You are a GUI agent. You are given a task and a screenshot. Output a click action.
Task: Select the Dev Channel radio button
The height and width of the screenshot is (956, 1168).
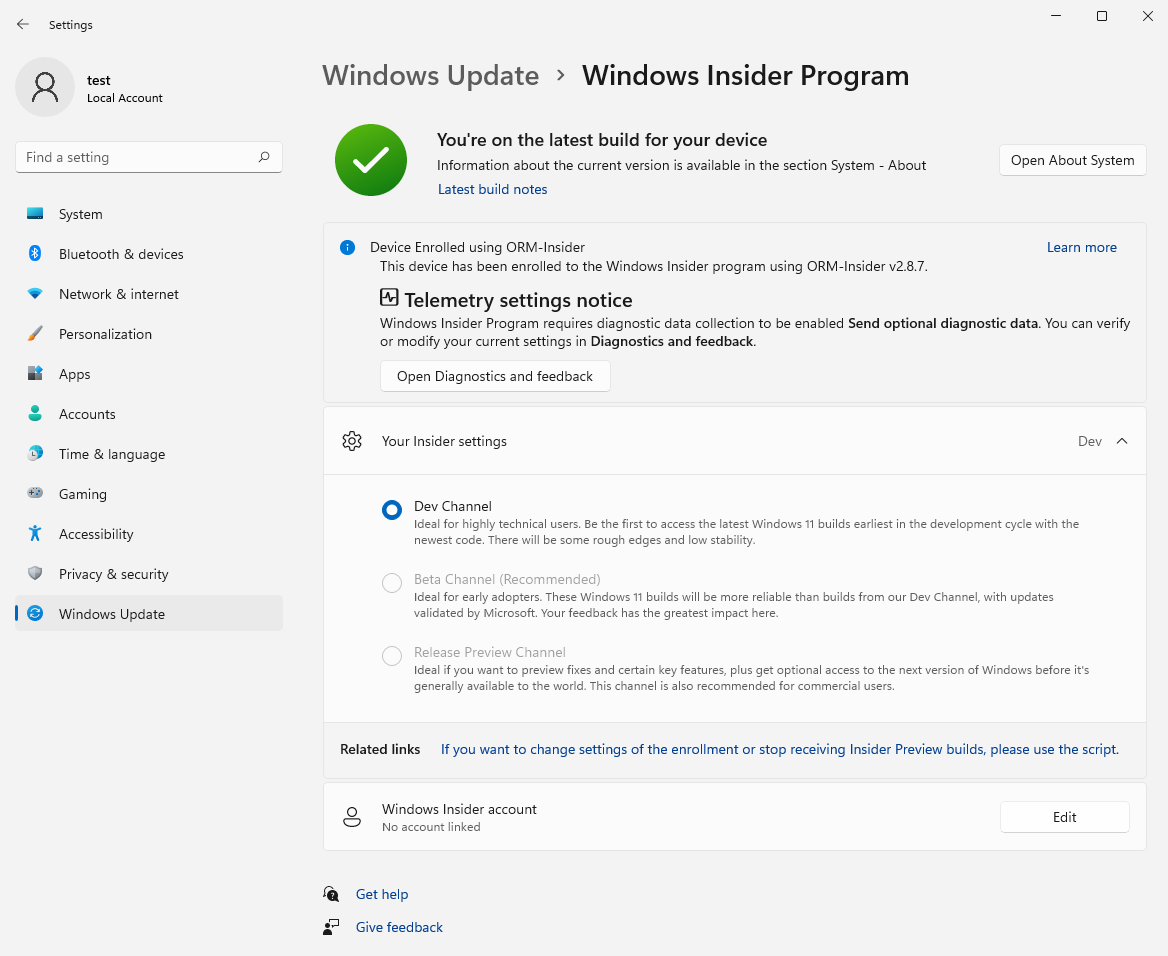(392, 510)
